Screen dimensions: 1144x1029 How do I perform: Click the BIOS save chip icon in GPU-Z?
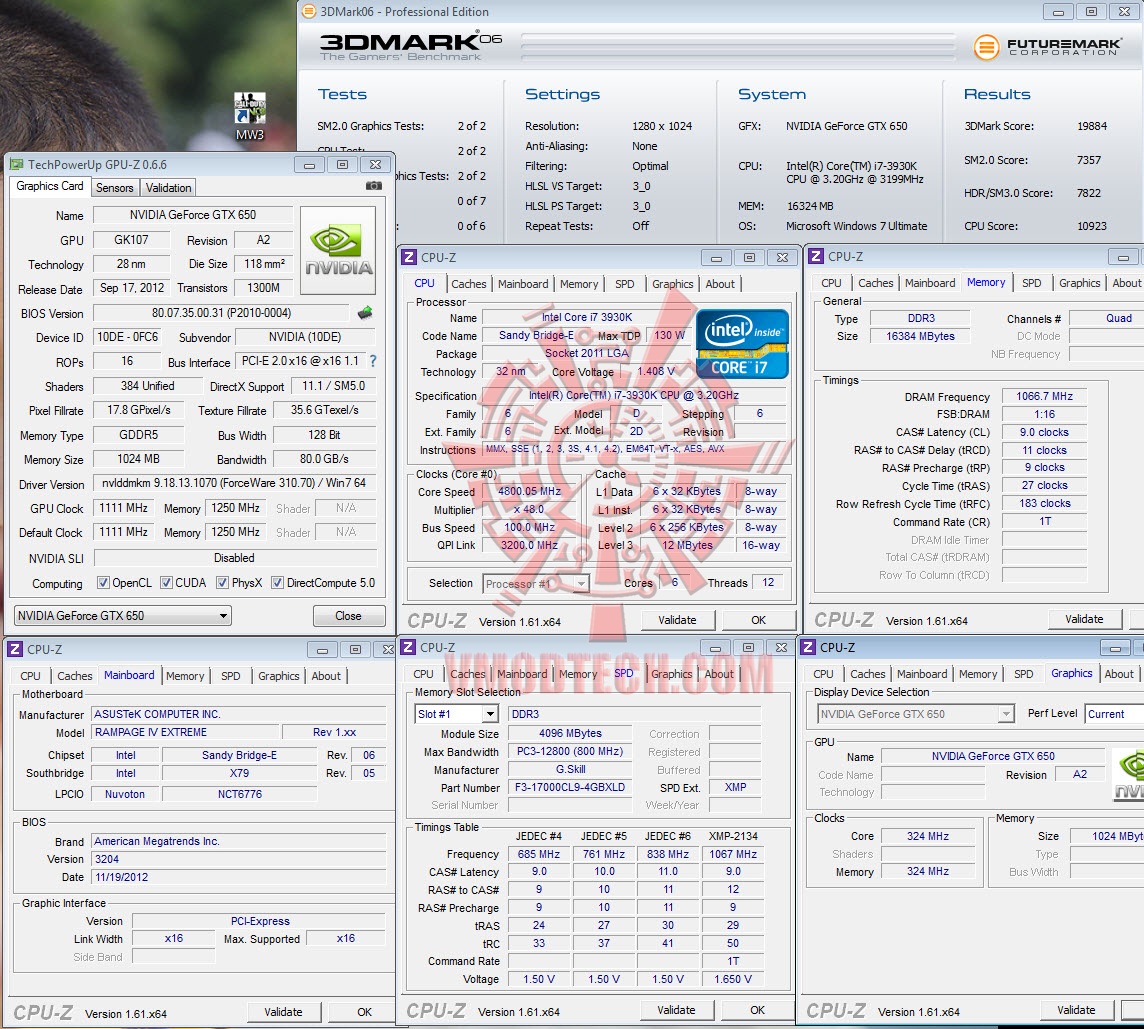365,313
